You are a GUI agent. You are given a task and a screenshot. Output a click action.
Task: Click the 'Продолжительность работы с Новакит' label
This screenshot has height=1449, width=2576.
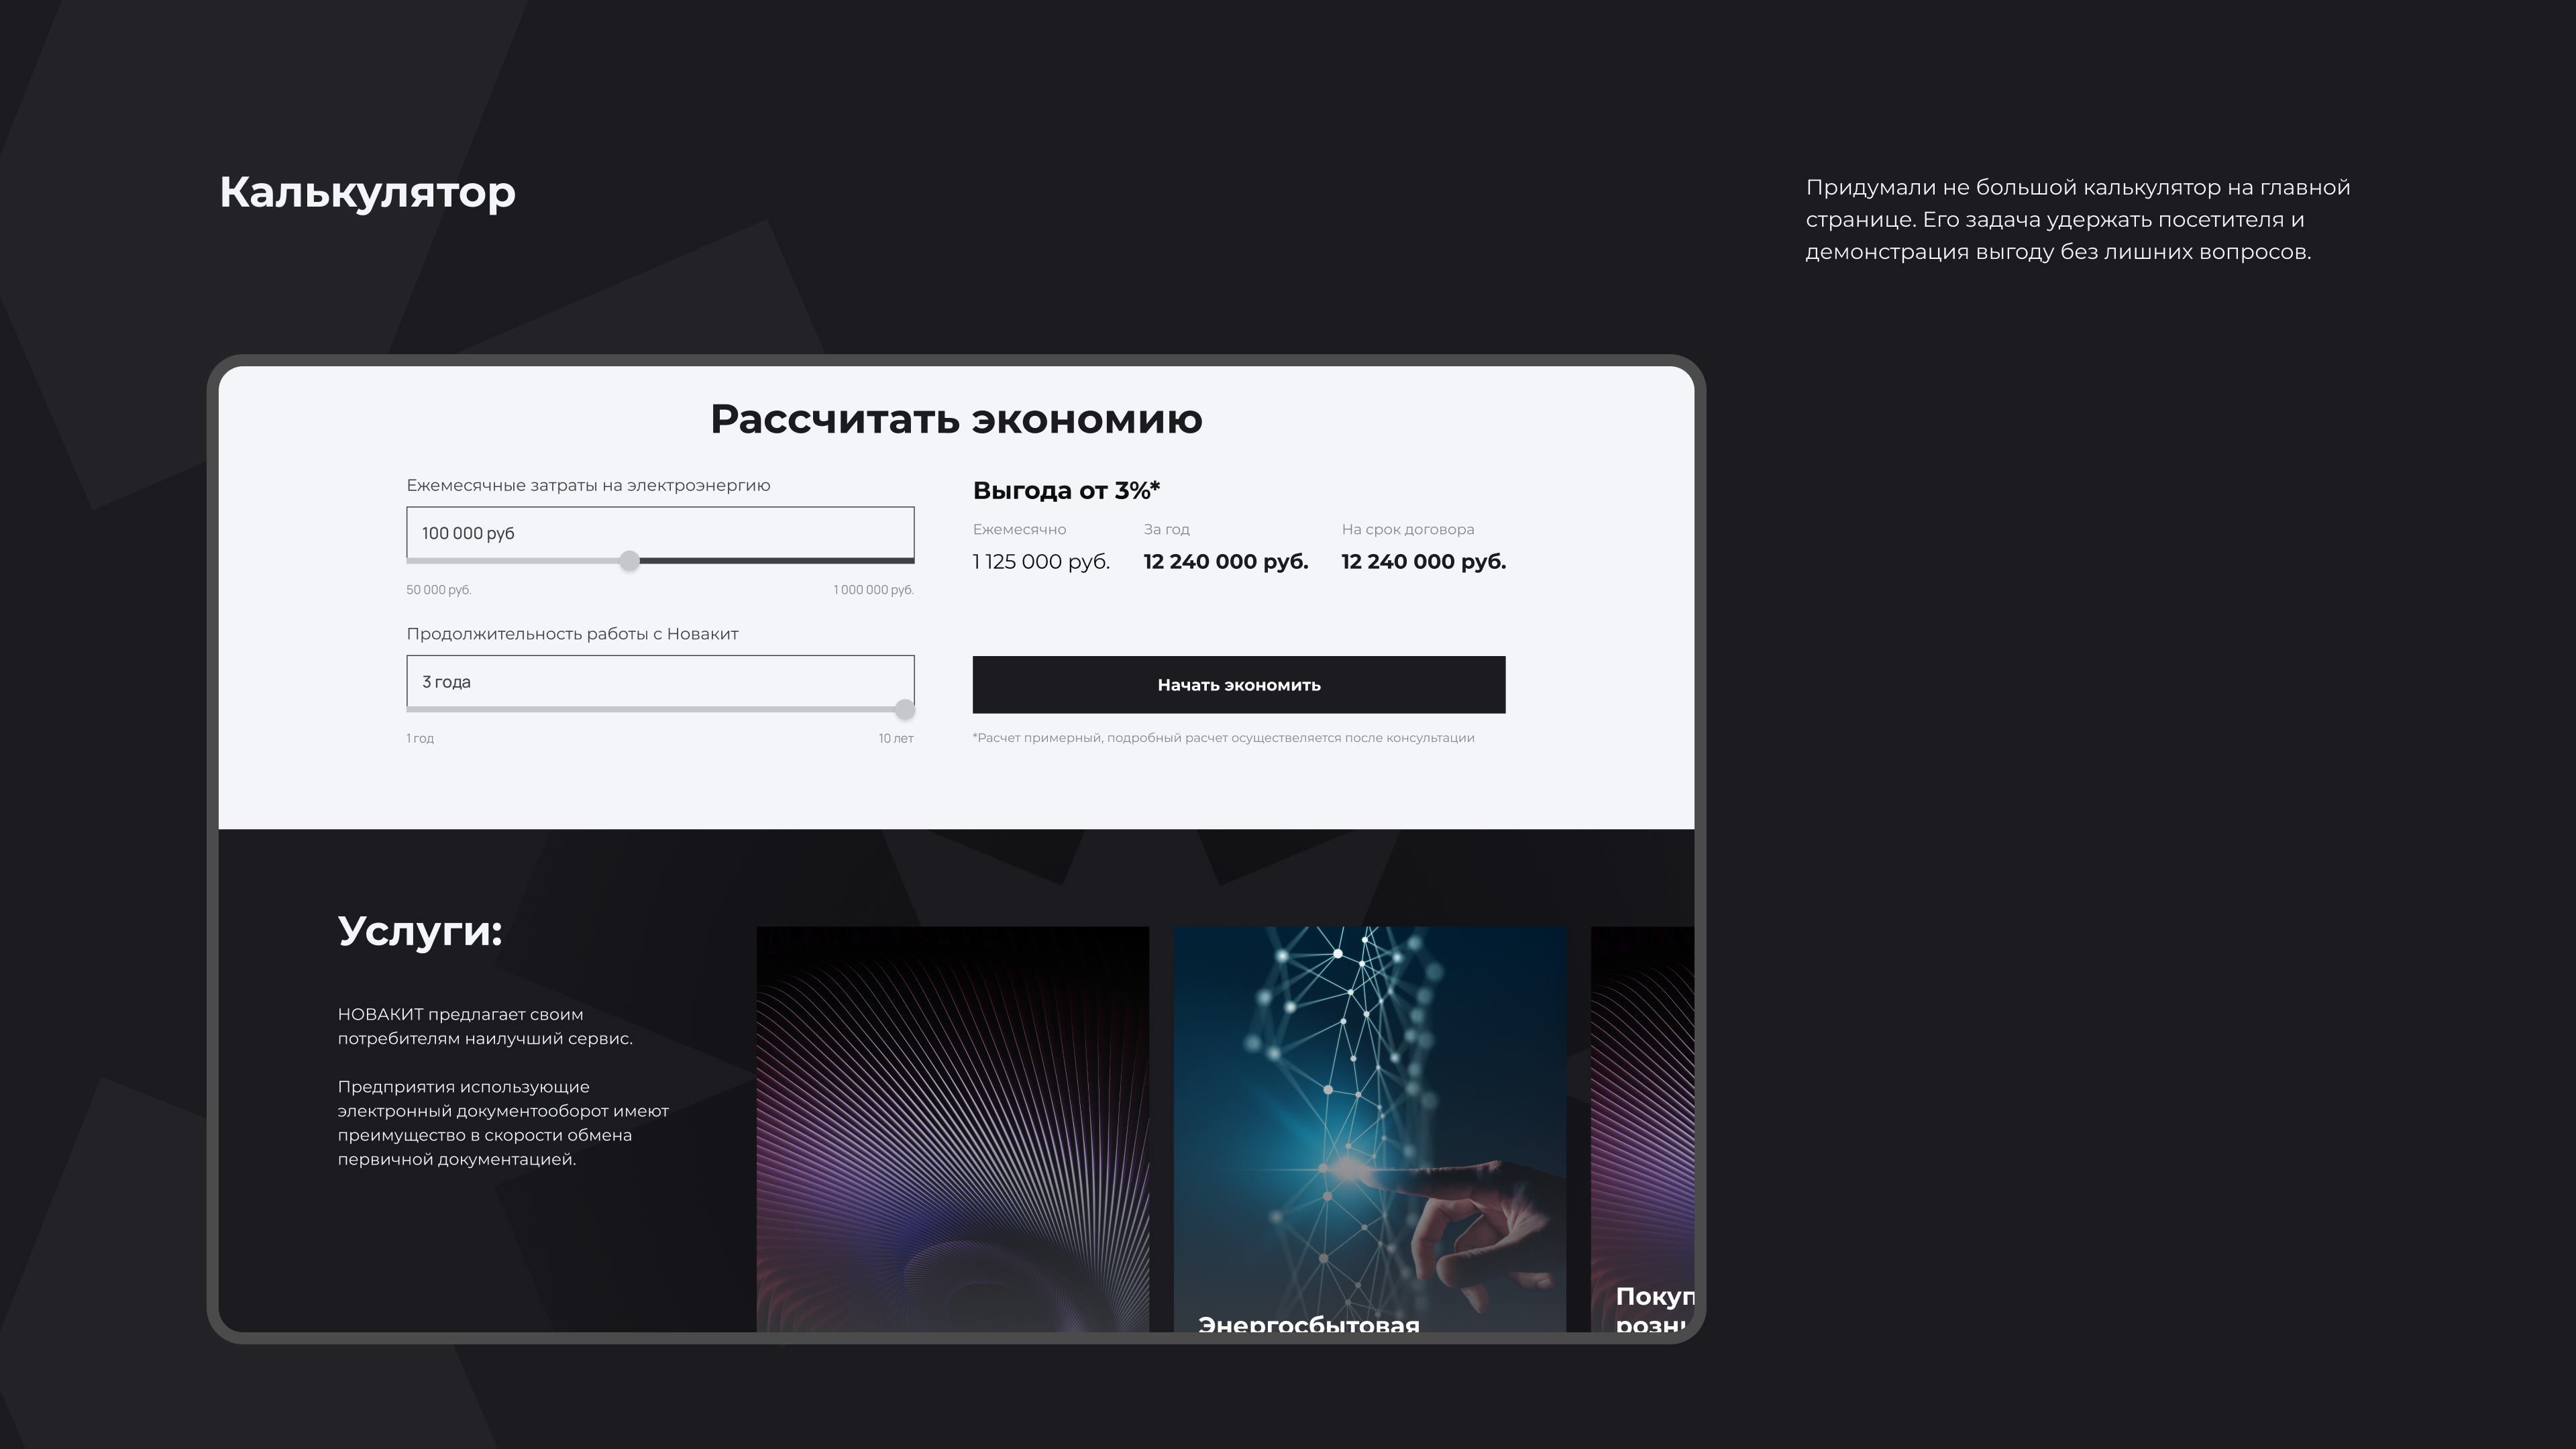(572, 634)
